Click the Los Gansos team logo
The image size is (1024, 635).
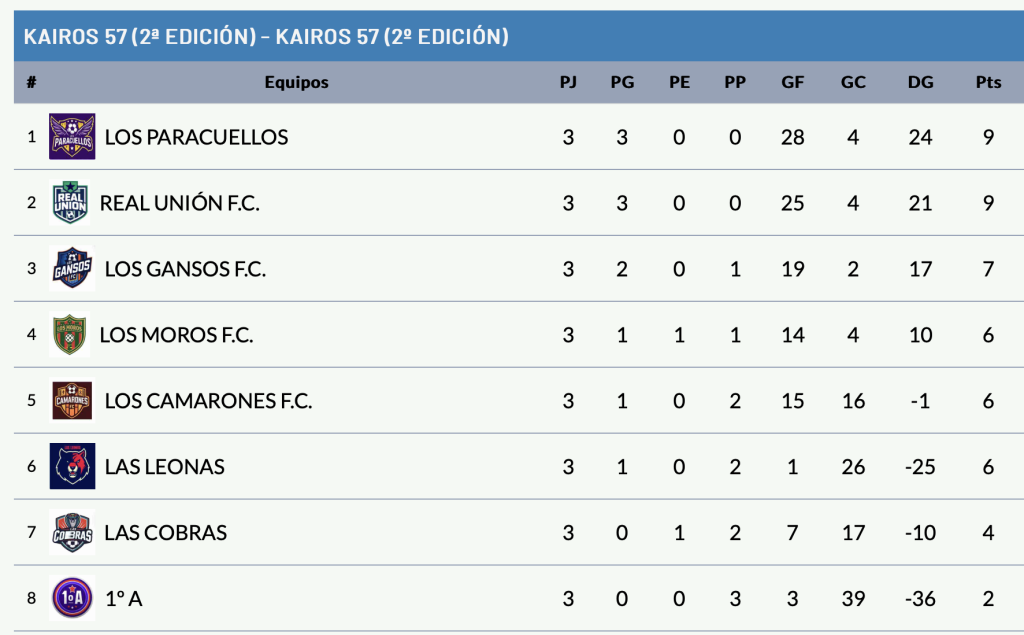pos(72,269)
